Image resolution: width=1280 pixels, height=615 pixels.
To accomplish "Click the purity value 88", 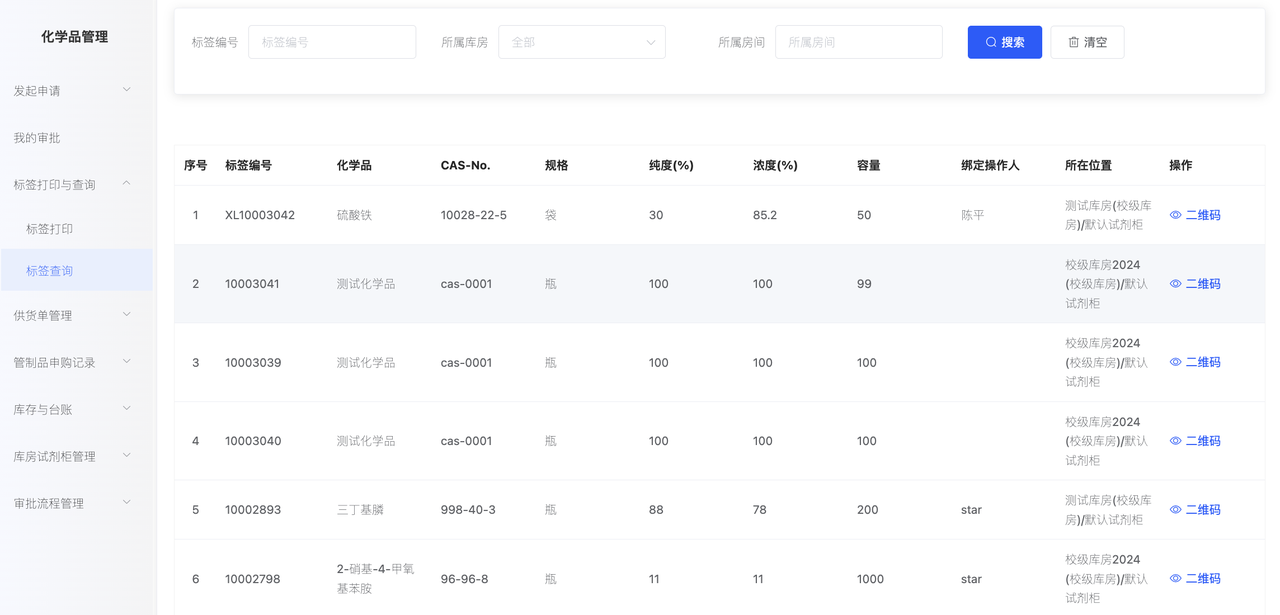I will (656, 510).
